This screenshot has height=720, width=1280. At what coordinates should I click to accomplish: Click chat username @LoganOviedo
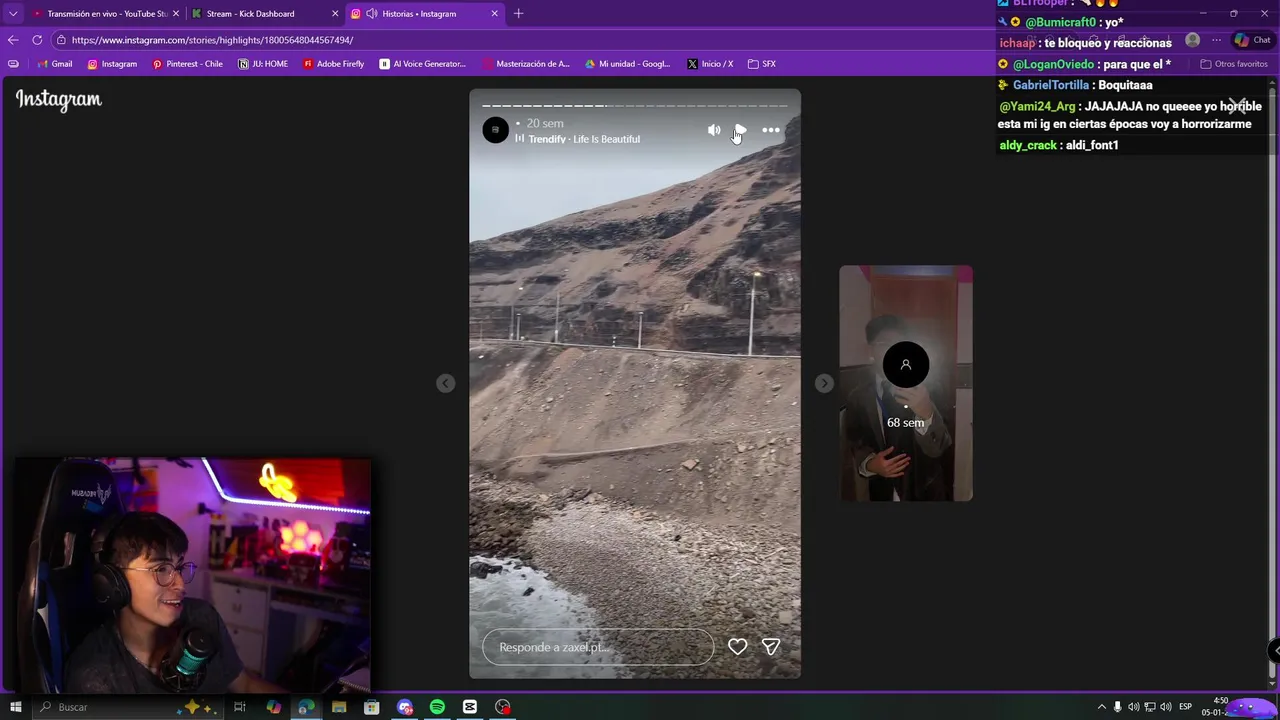point(1053,64)
